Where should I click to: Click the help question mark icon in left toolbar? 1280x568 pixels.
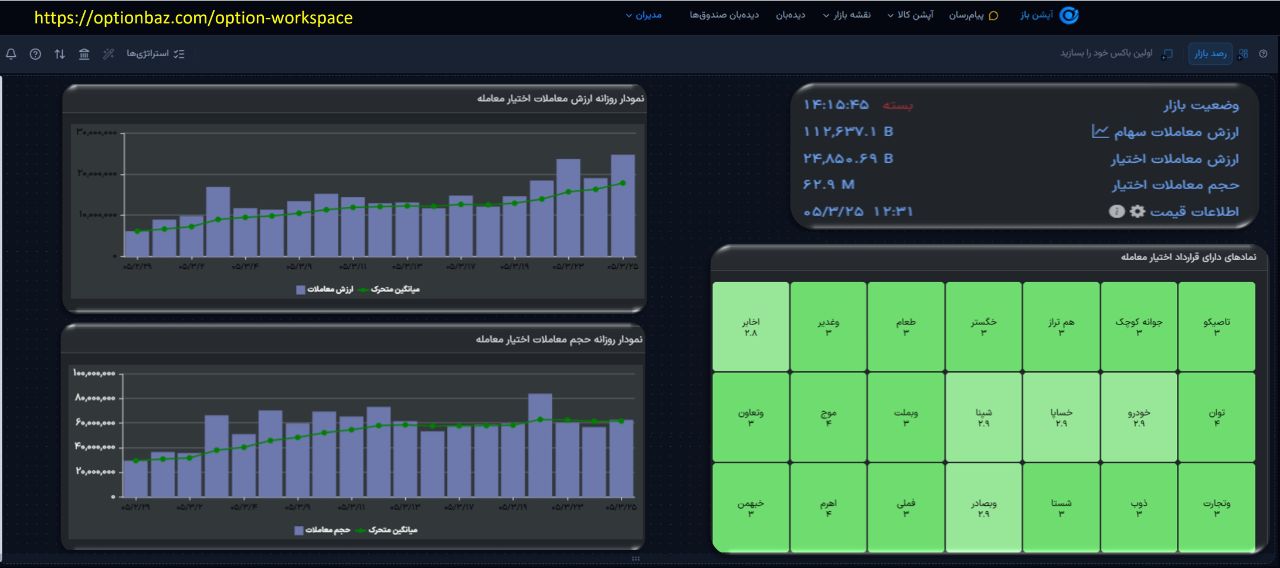click(35, 53)
